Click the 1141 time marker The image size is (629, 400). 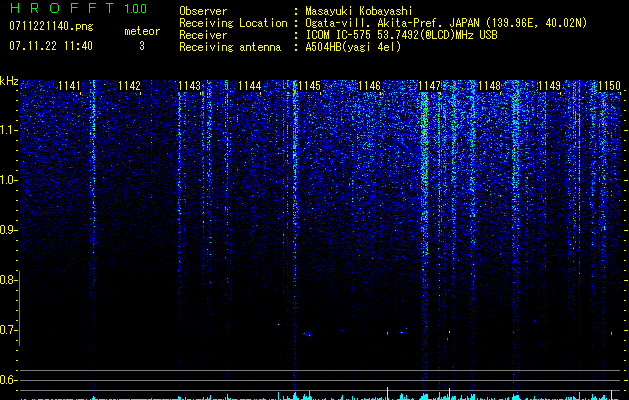click(x=69, y=86)
